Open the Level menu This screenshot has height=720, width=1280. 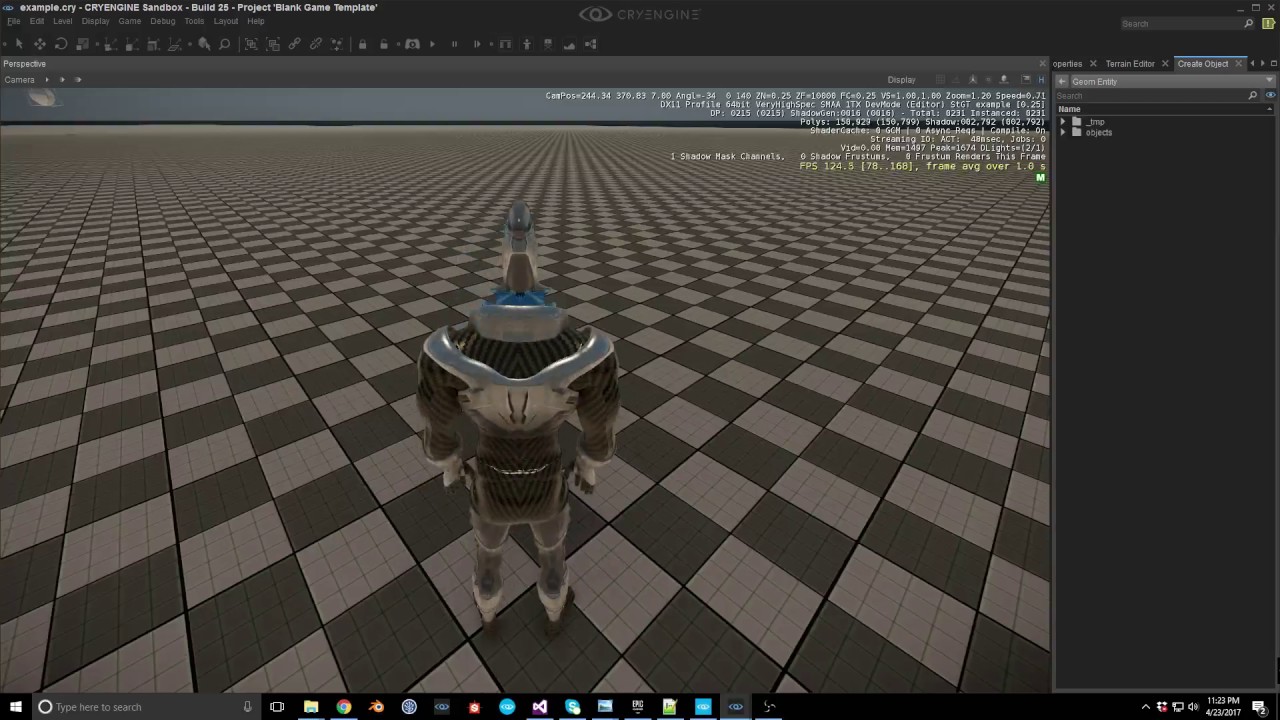click(x=62, y=21)
